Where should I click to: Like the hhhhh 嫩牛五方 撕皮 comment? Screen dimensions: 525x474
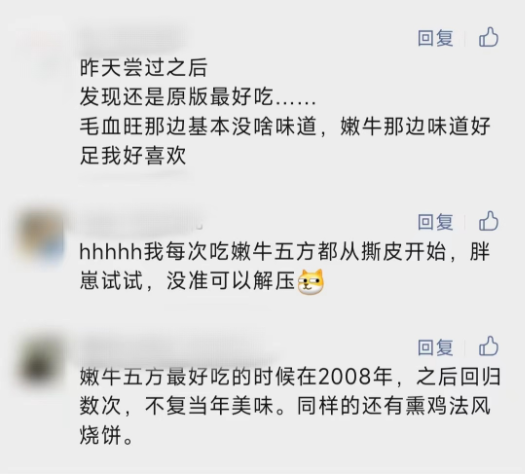pyautogui.click(x=489, y=221)
